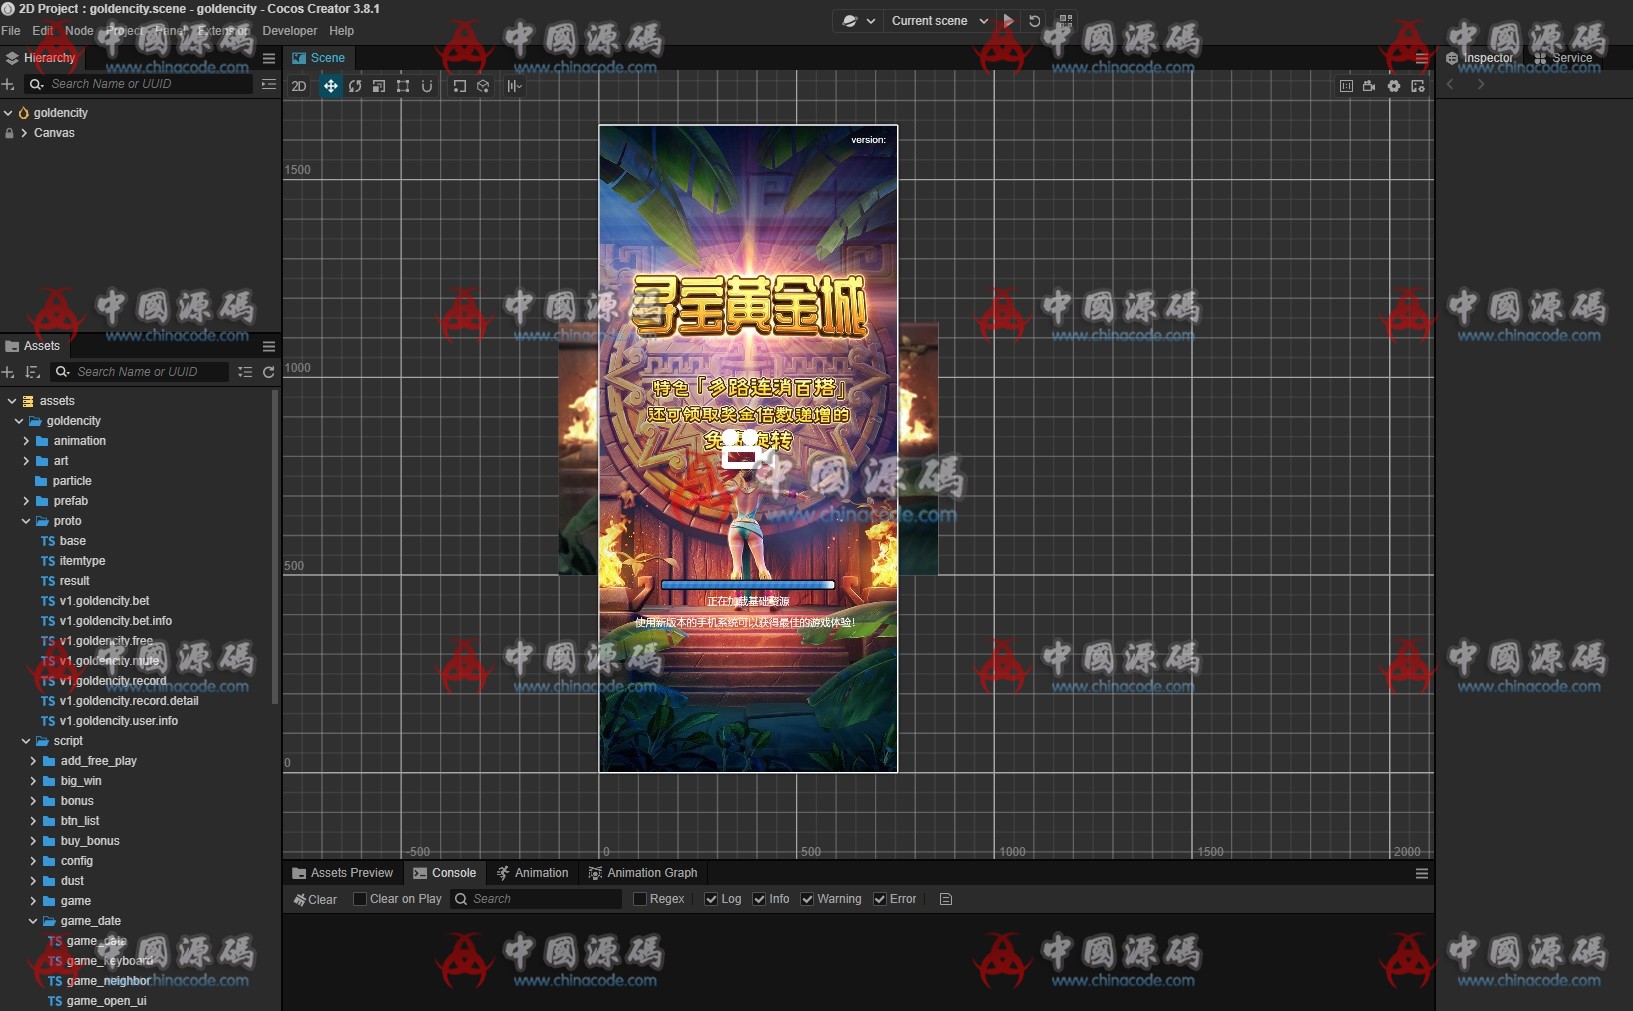Open the Scene panel hamburger menu
Image resolution: width=1633 pixels, height=1011 pixels.
(x=1422, y=58)
